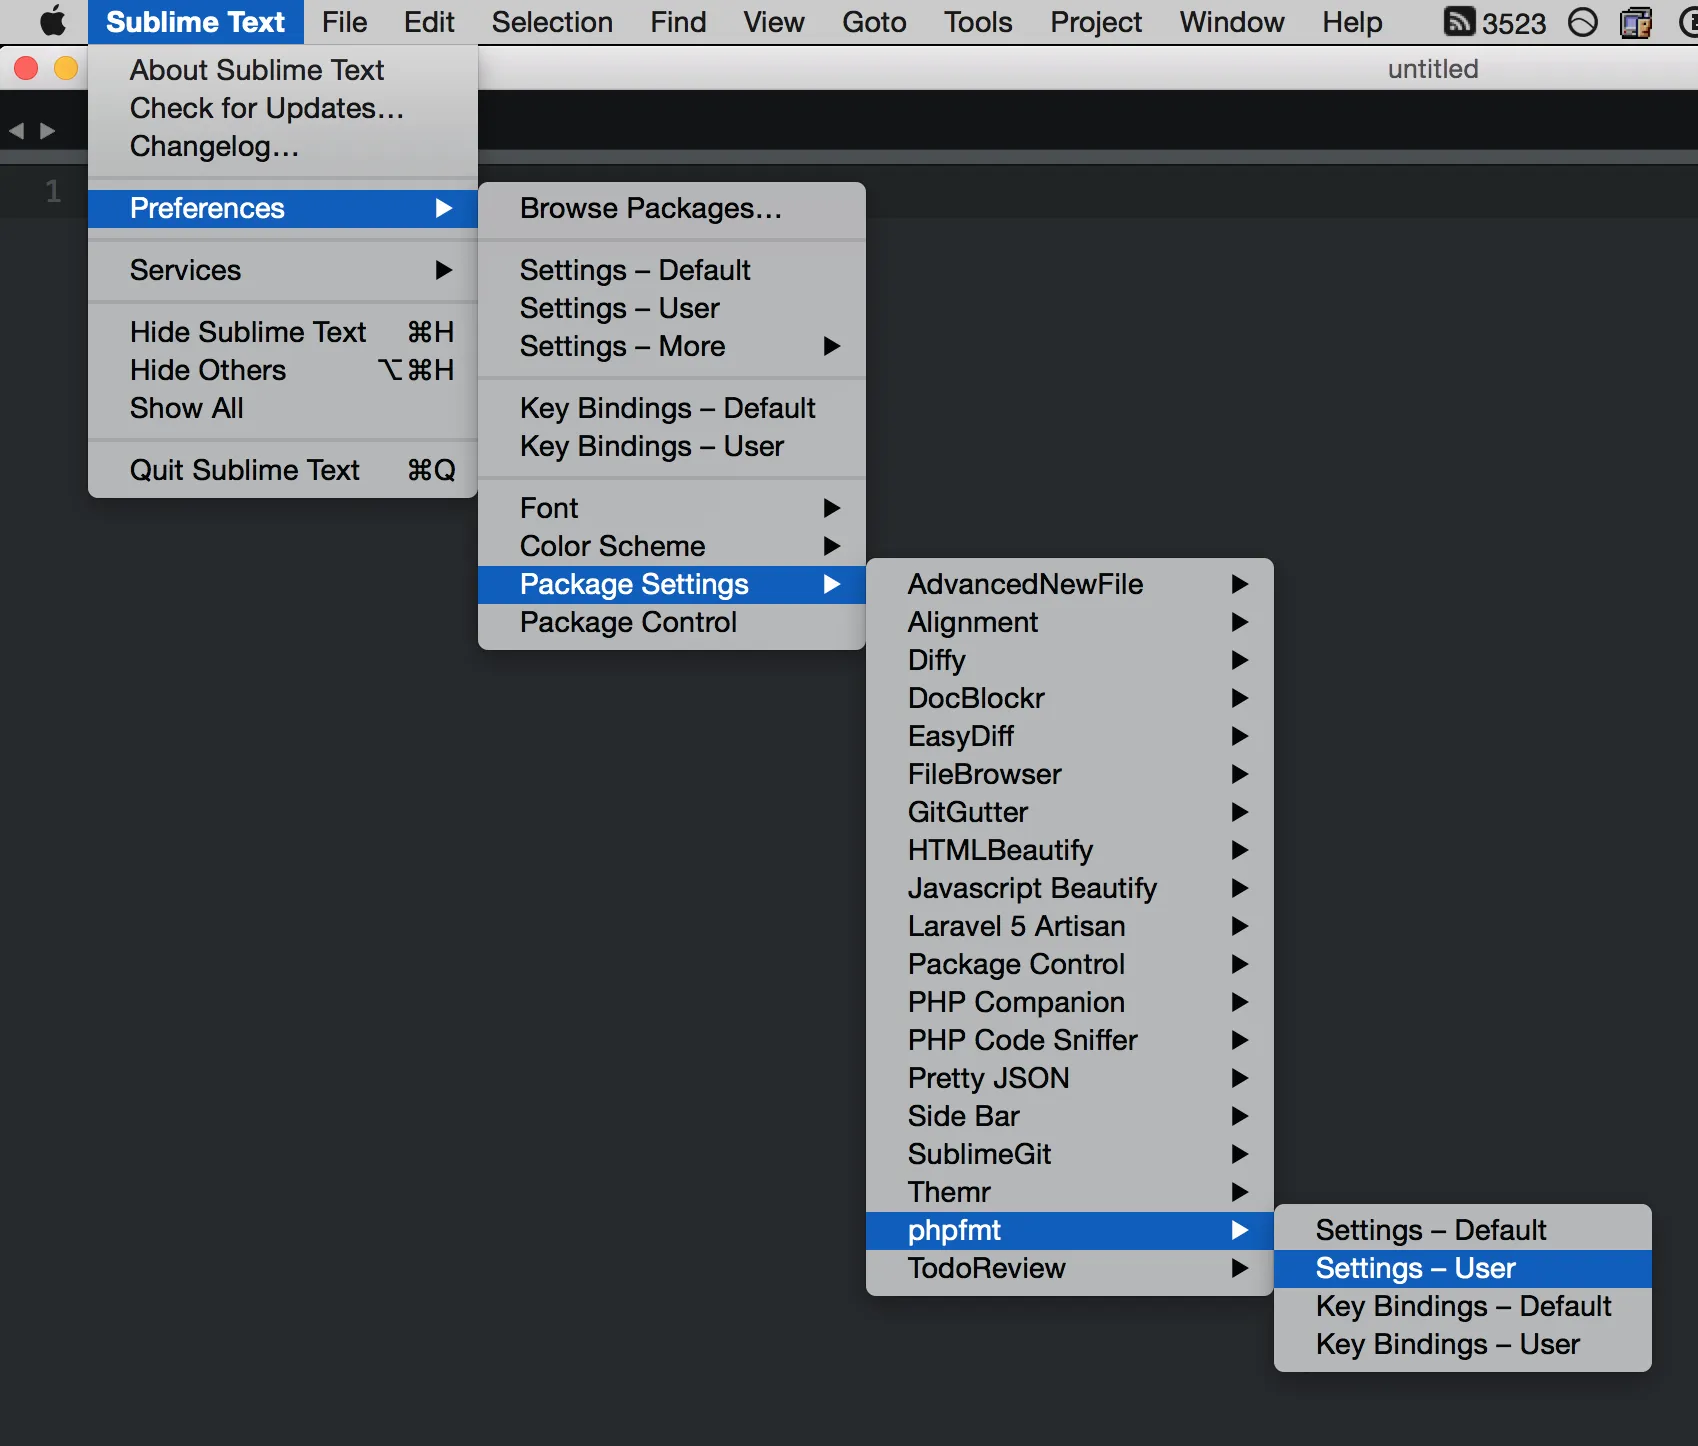Viewport: 1698px width, 1446px height.
Task: Open Settings – Default in Preferences submenu
Action: point(672,270)
